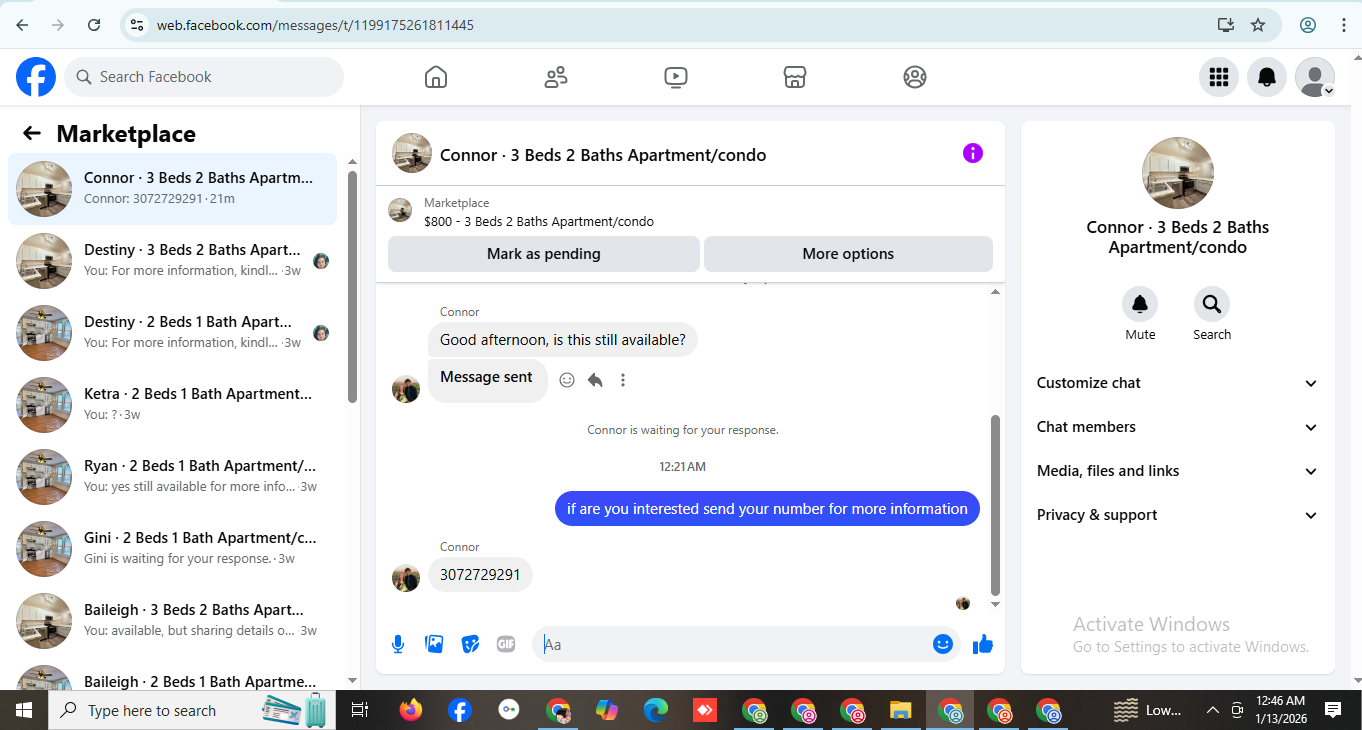This screenshot has width=1362, height=730.
Task: Open Gini 2 Beds 1 Bath conversation
Action: 172,549
